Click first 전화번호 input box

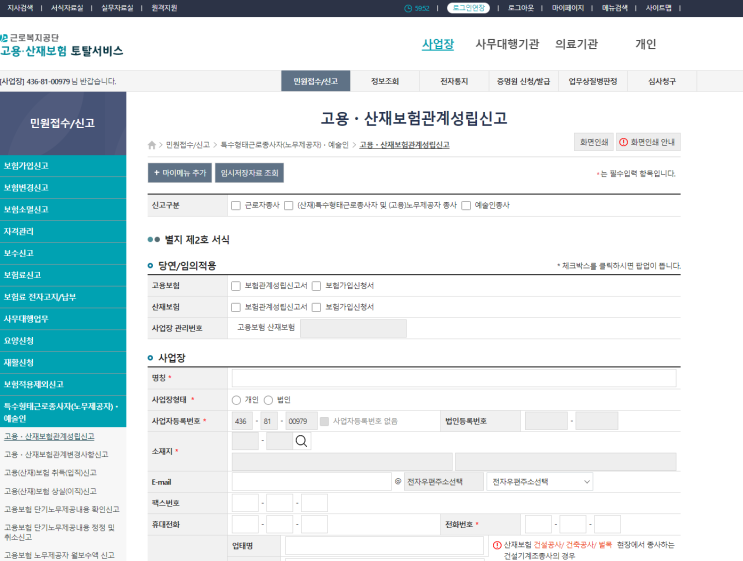538,525
